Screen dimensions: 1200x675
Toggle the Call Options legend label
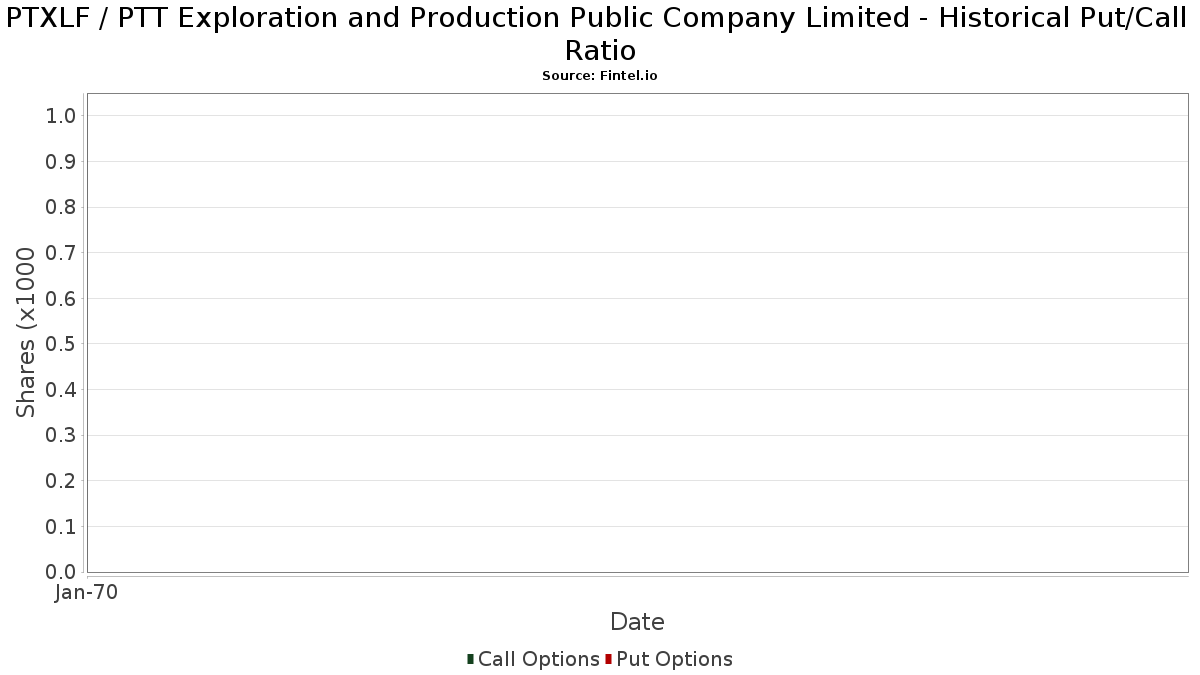pos(538,659)
